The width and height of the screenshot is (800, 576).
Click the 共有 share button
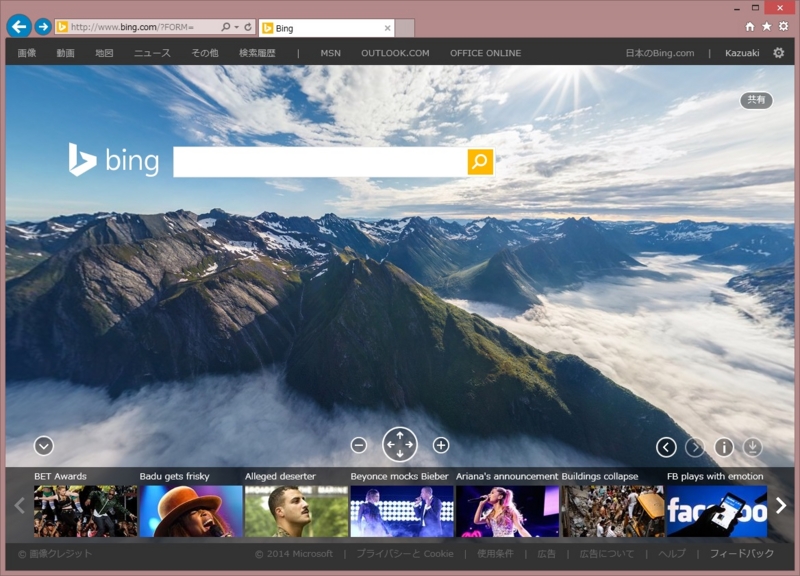[x=756, y=100]
